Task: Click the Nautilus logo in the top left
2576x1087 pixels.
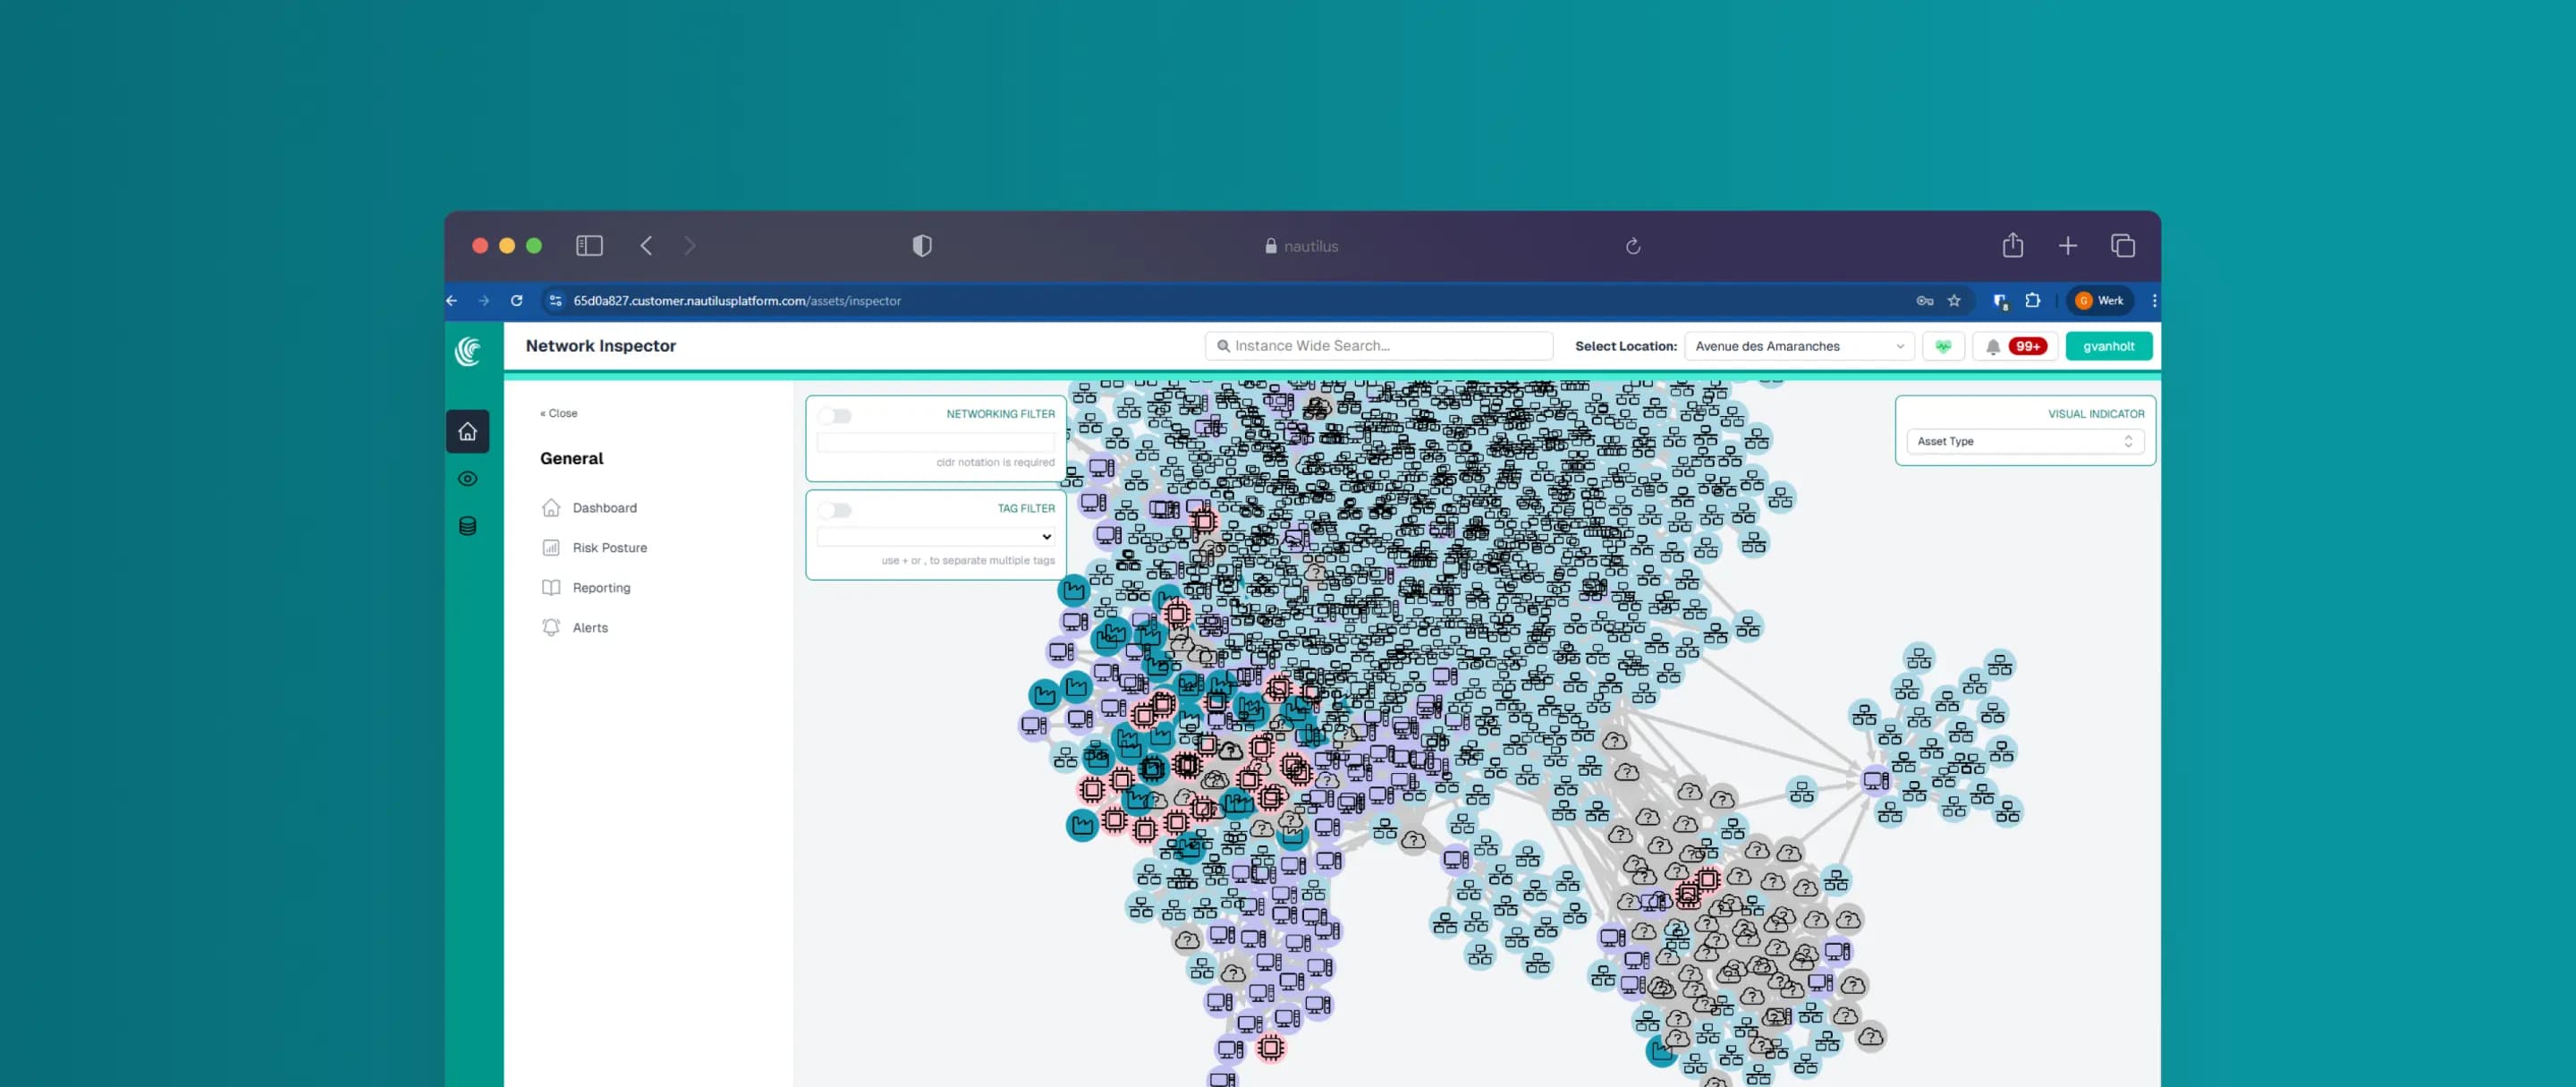Action: click(468, 351)
